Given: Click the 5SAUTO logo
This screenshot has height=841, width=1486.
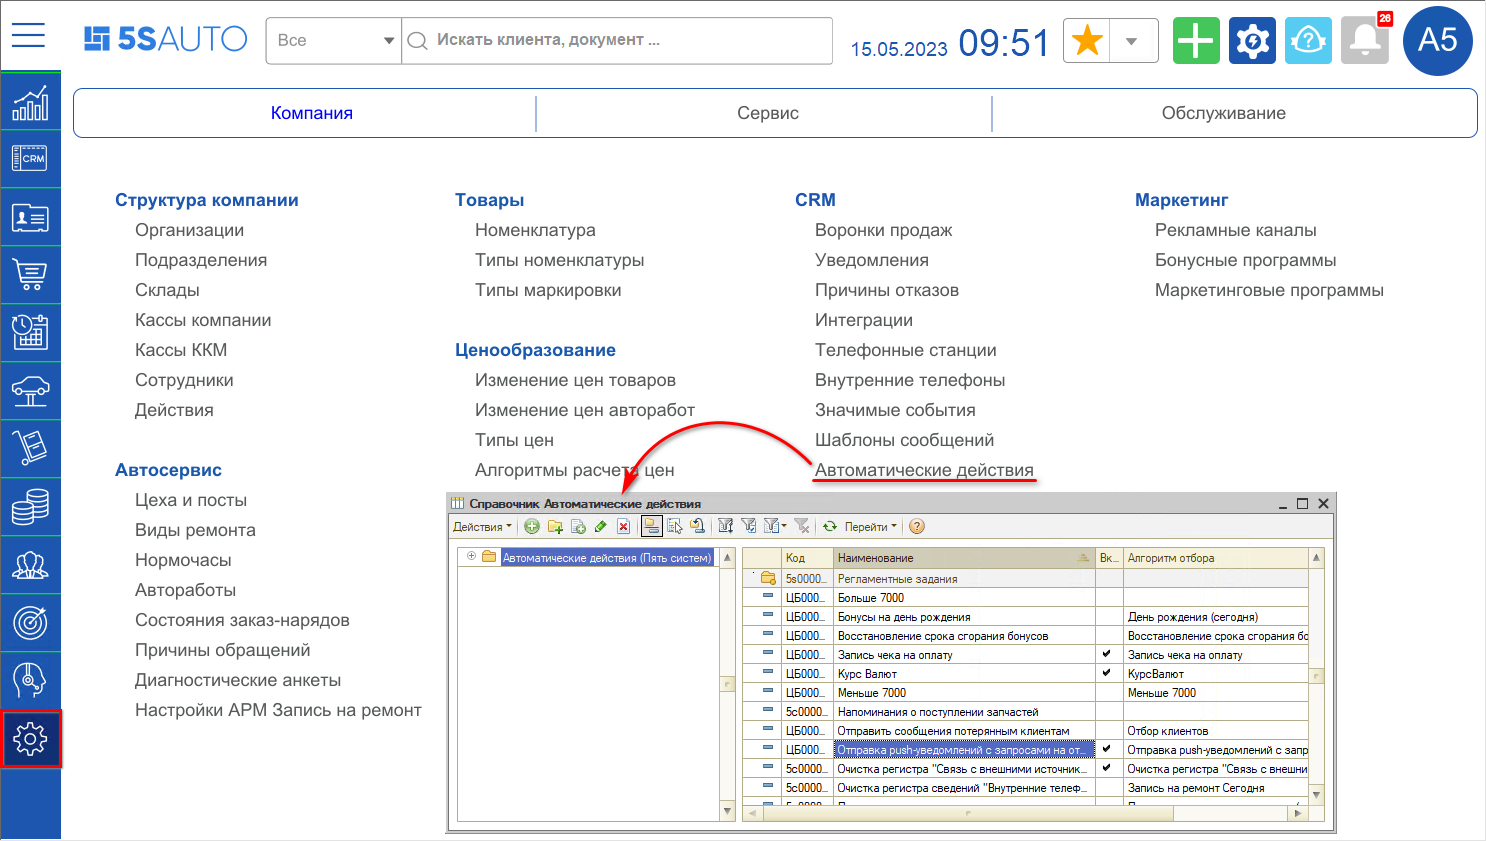Looking at the screenshot, I should (x=165, y=39).
